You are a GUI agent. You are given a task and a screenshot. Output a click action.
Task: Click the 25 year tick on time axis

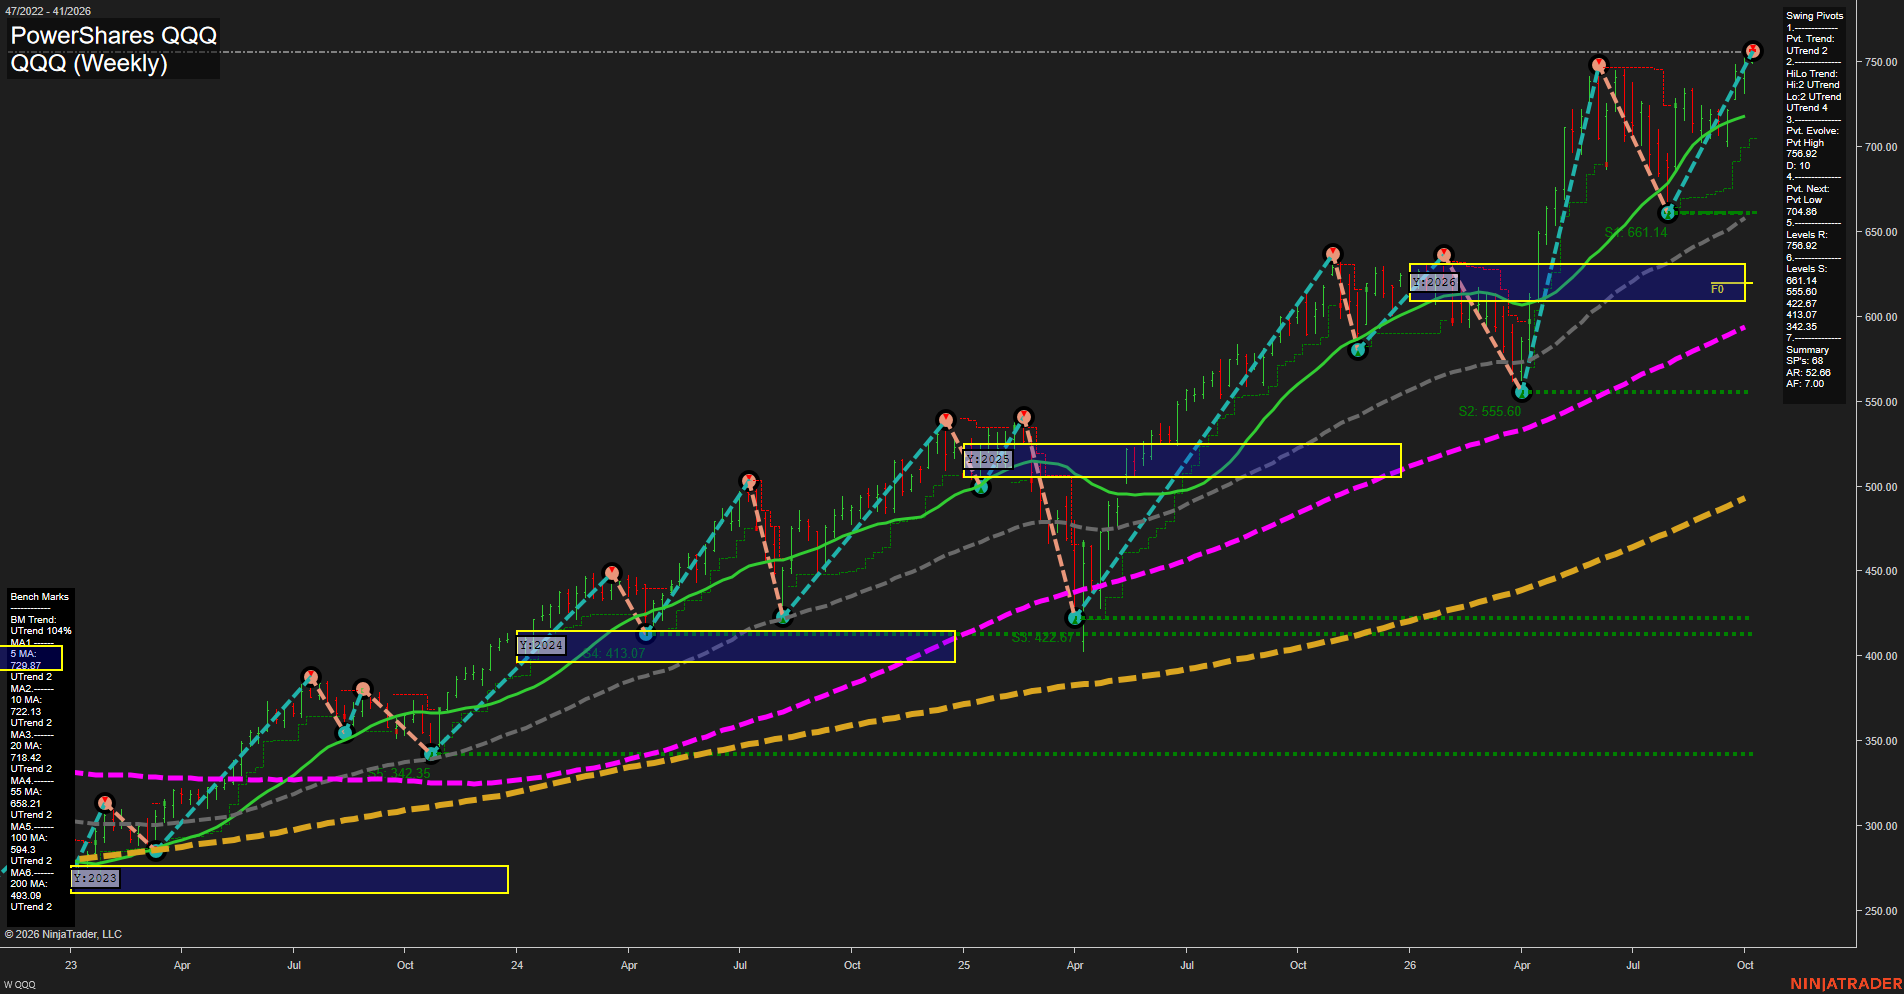click(x=964, y=965)
